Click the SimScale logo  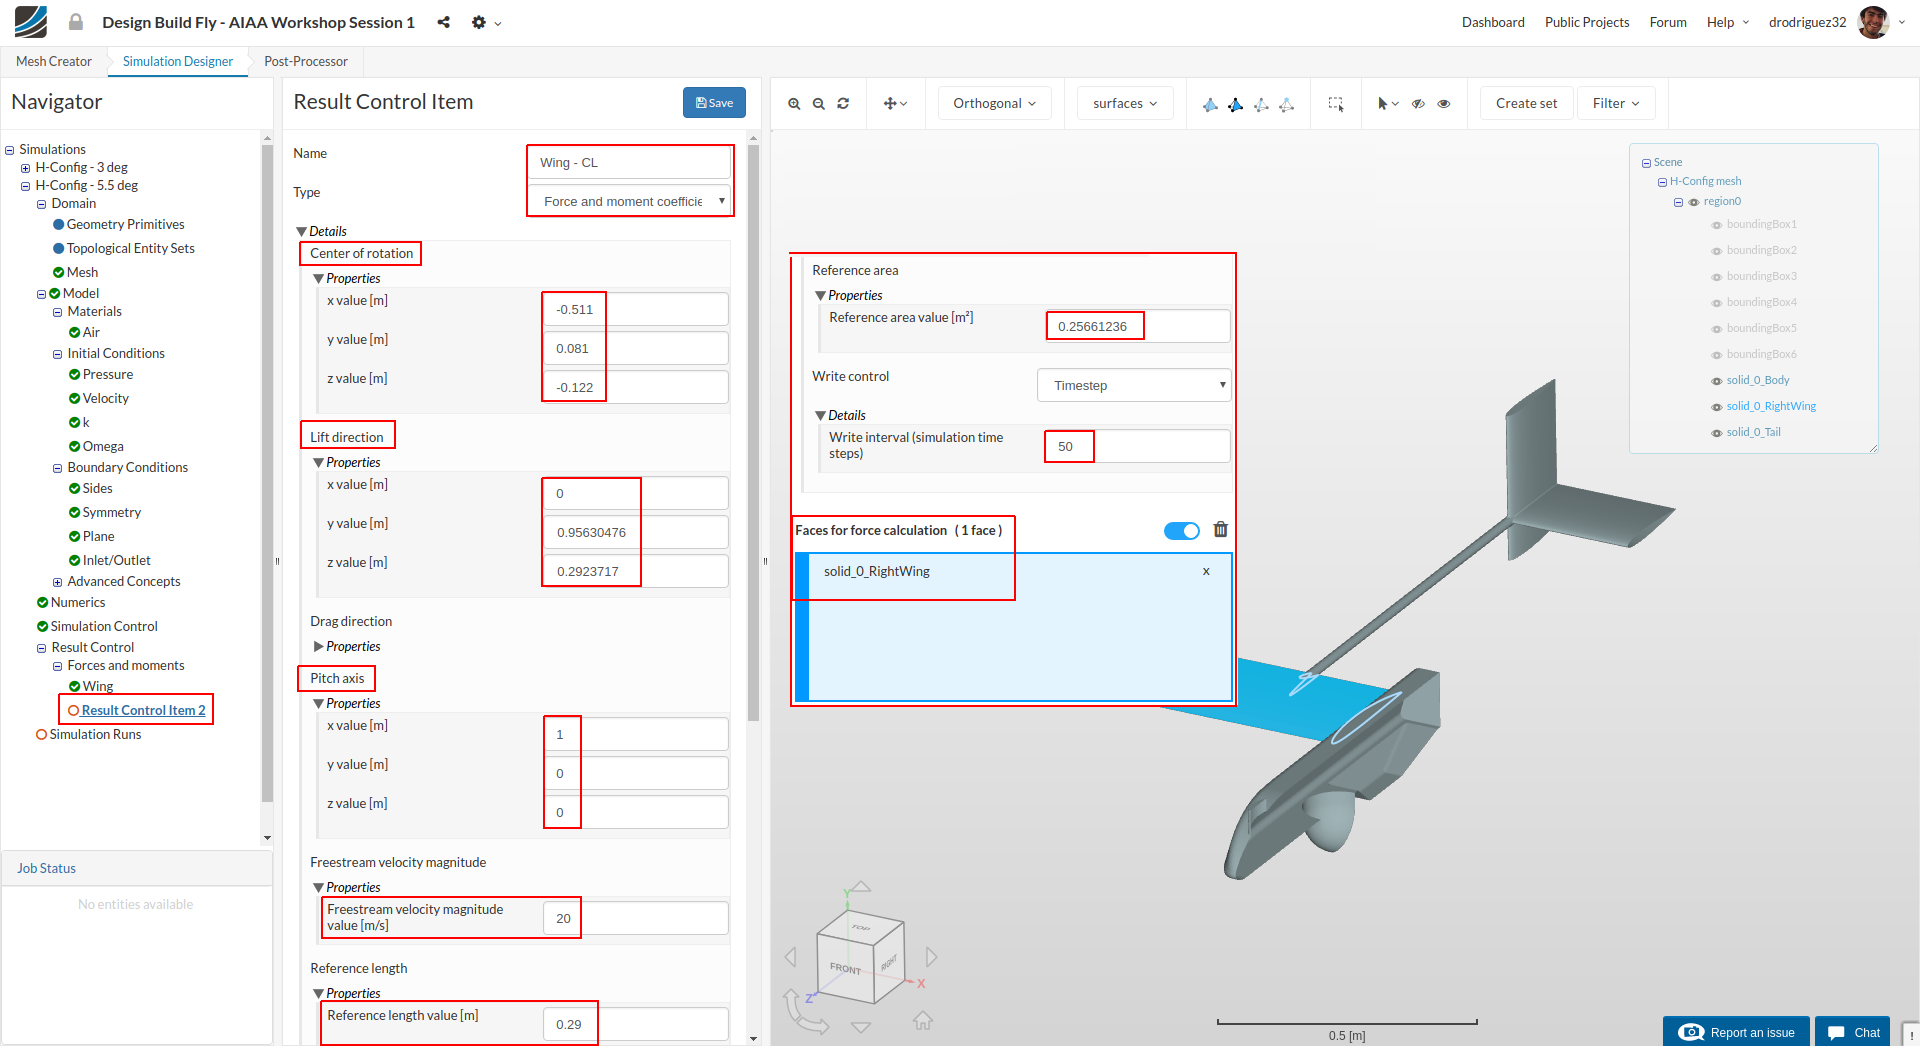[31, 22]
